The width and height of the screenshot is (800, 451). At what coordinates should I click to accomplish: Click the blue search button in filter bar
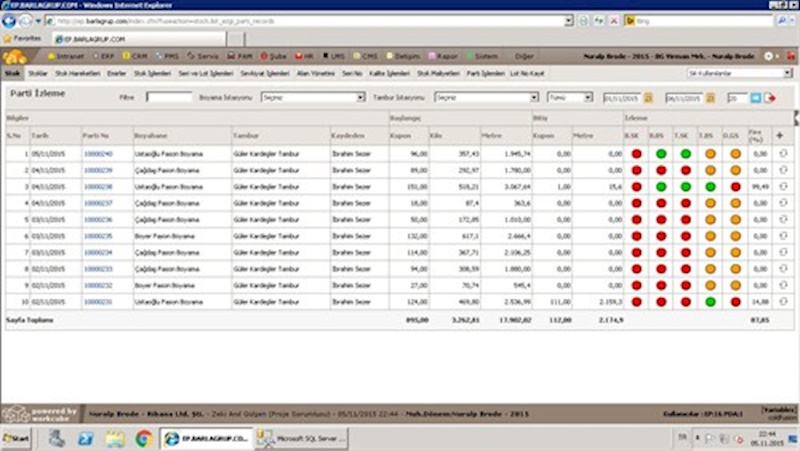click(x=756, y=98)
